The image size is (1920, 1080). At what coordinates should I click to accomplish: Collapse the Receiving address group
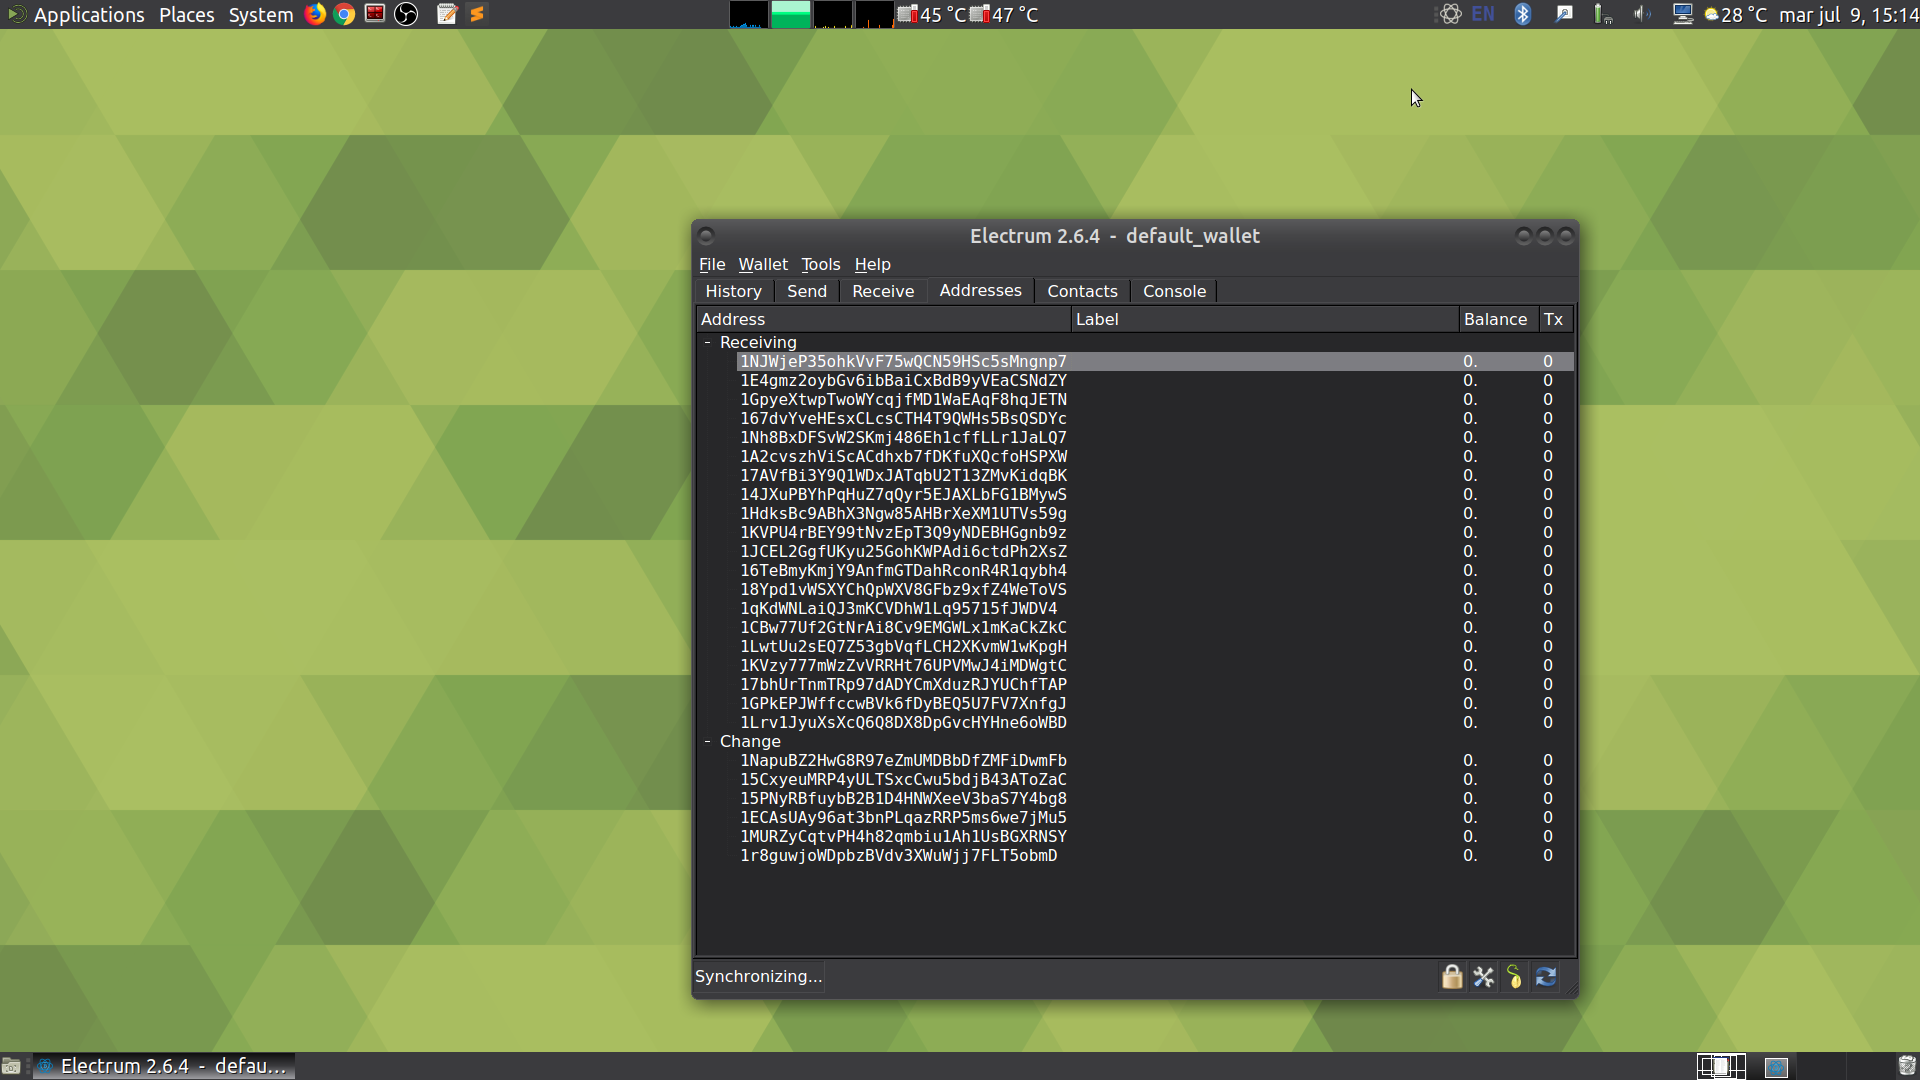tap(707, 342)
